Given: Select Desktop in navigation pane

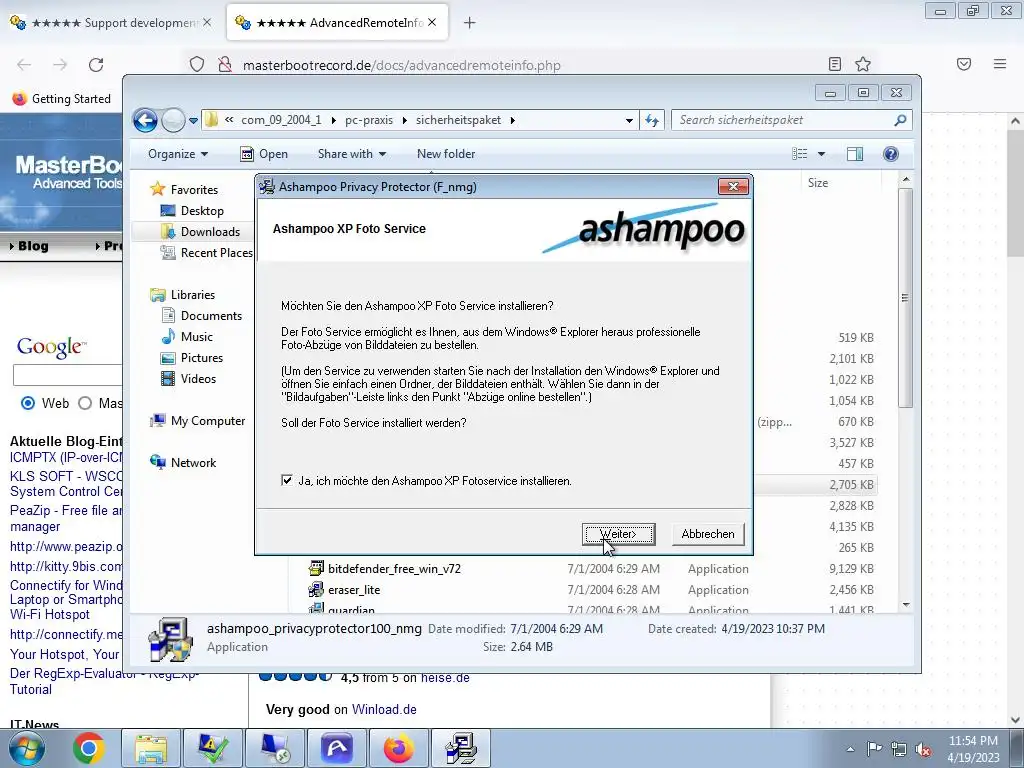Looking at the screenshot, I should click(202, 211).
